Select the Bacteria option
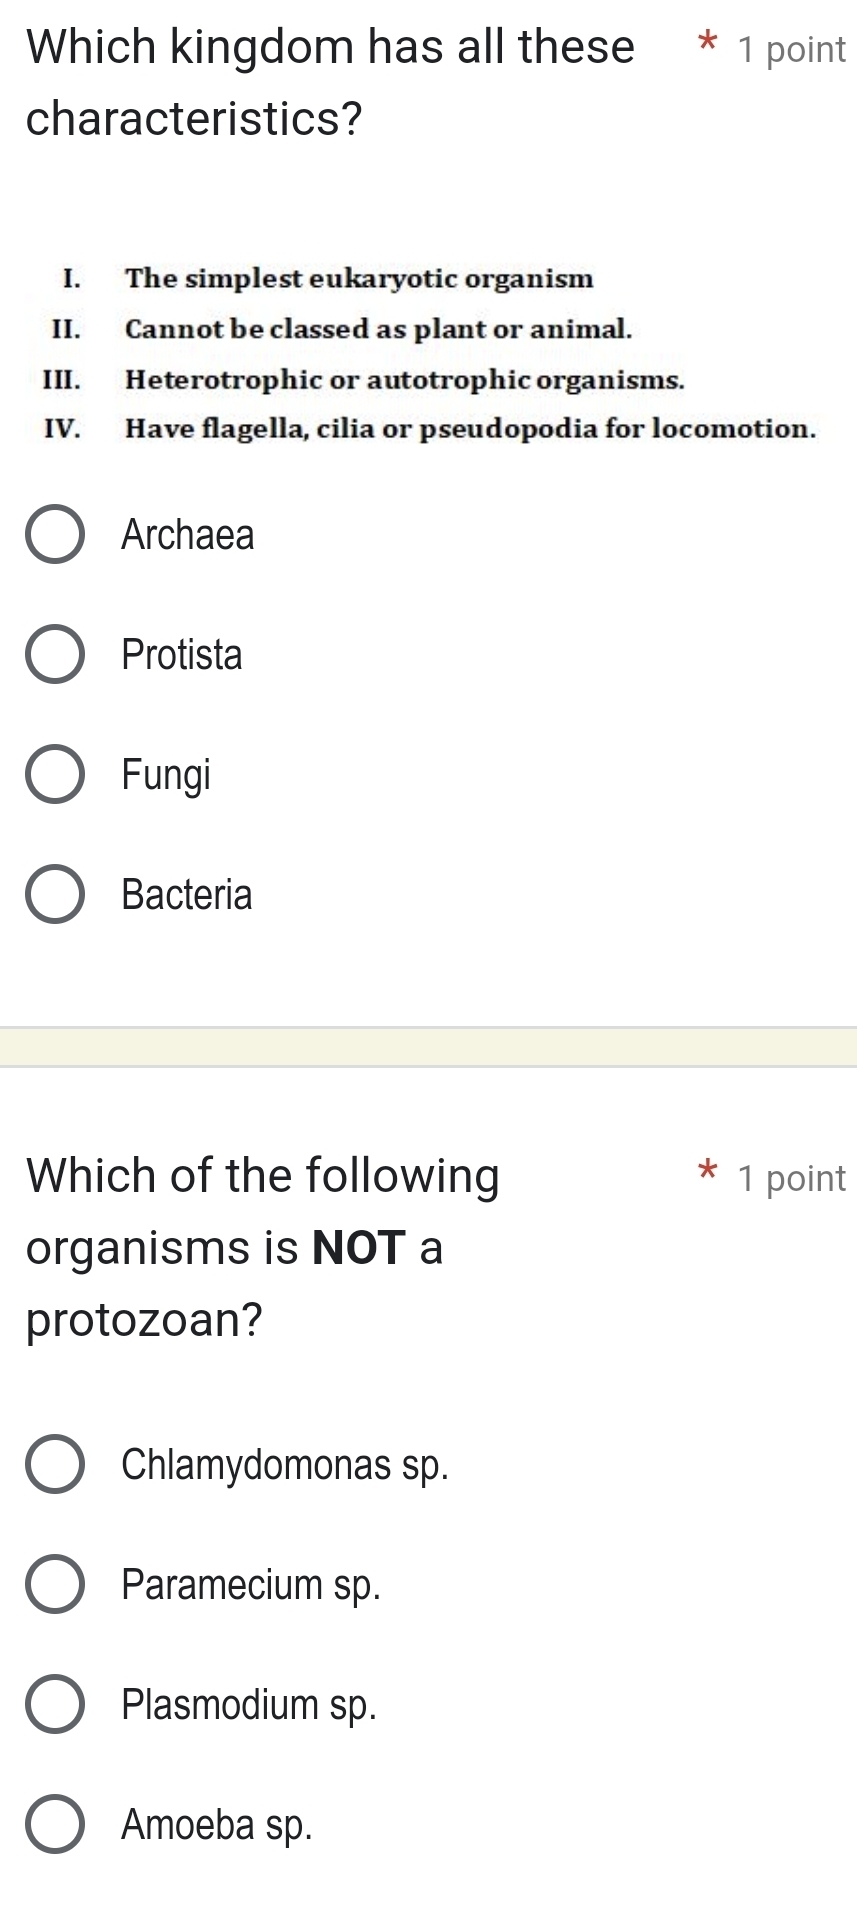The height and width of the screenshot is (1930, 857). coord(54,894)
